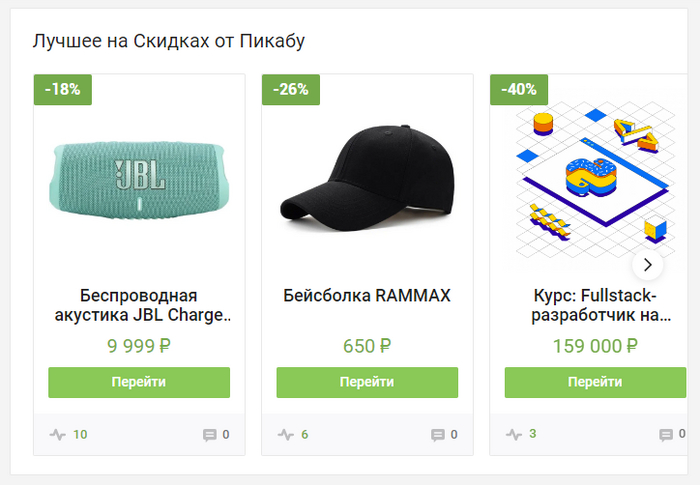This screenshot has width=700, height=485.
Task: Click the comments icon on Fullstack course card
Action: (x=666, y=435)
